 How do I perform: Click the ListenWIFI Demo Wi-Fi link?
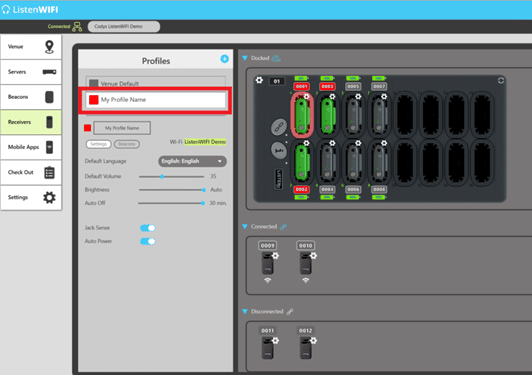click(x=205, y=142)
